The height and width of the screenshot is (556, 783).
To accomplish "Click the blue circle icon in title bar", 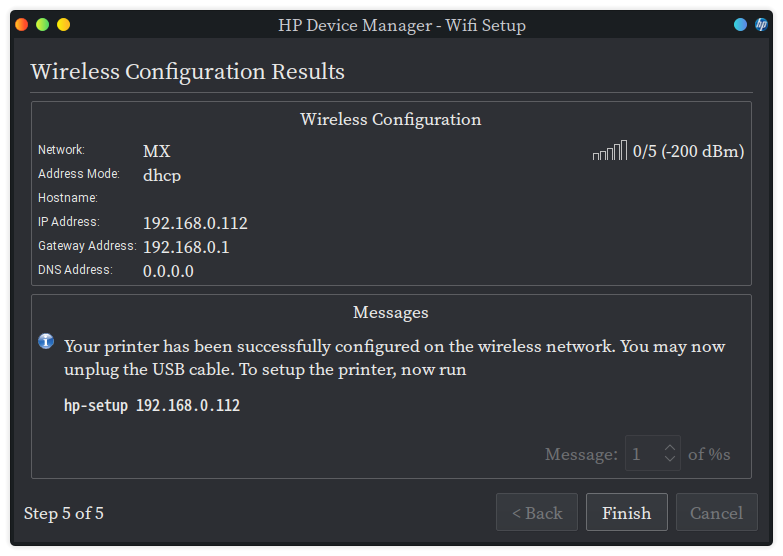I will [x=740, y=25].
